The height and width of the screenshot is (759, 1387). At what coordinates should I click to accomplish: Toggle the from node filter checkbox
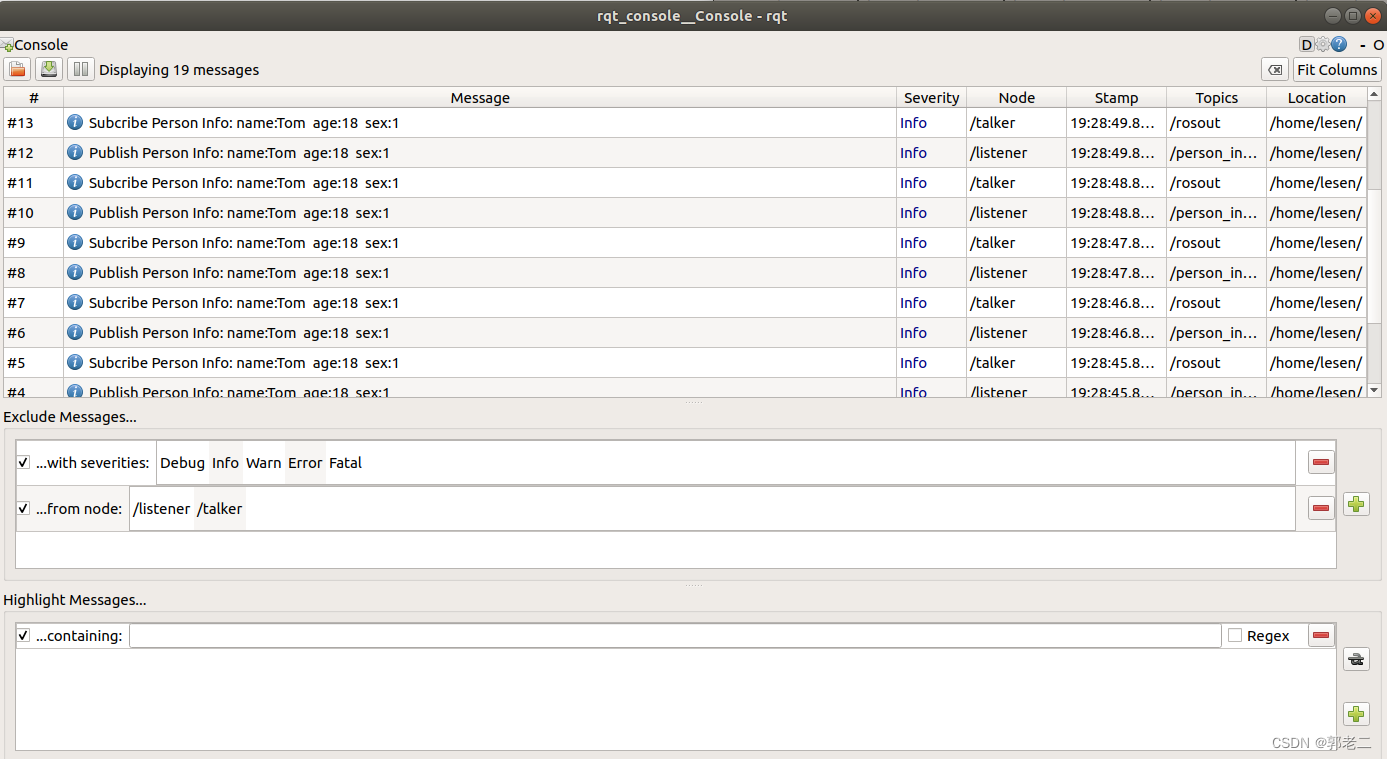point(23,509)
